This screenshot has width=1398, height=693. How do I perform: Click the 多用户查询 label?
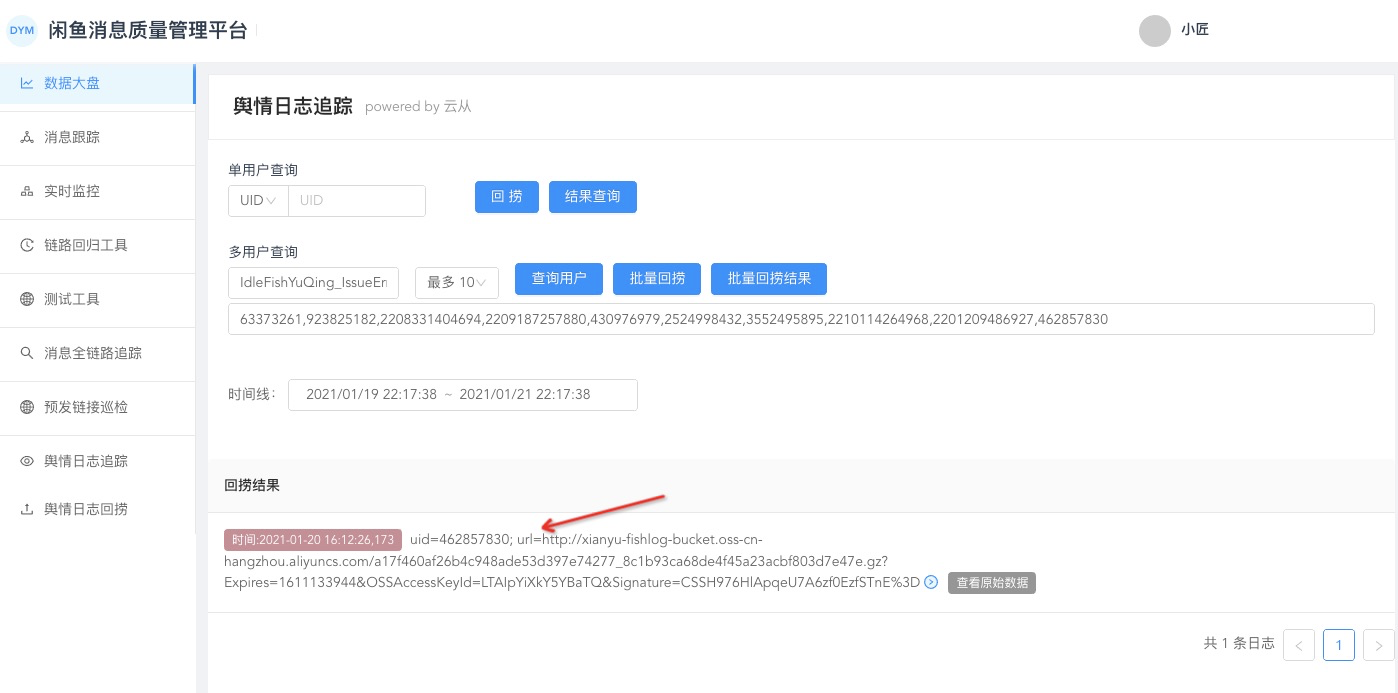[x=263, y=252]
